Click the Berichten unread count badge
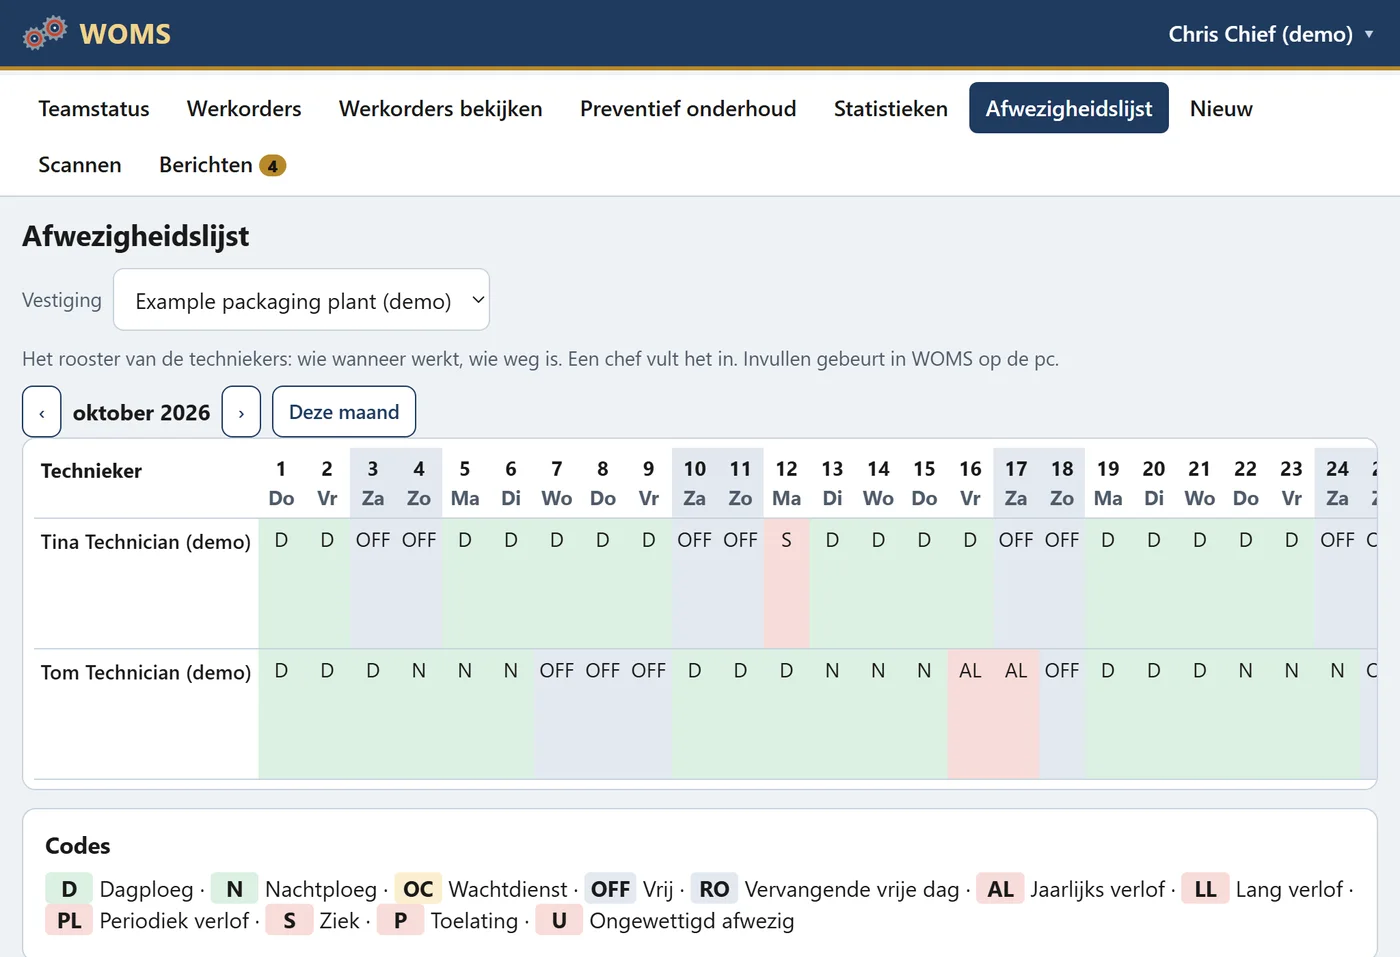 273,166
